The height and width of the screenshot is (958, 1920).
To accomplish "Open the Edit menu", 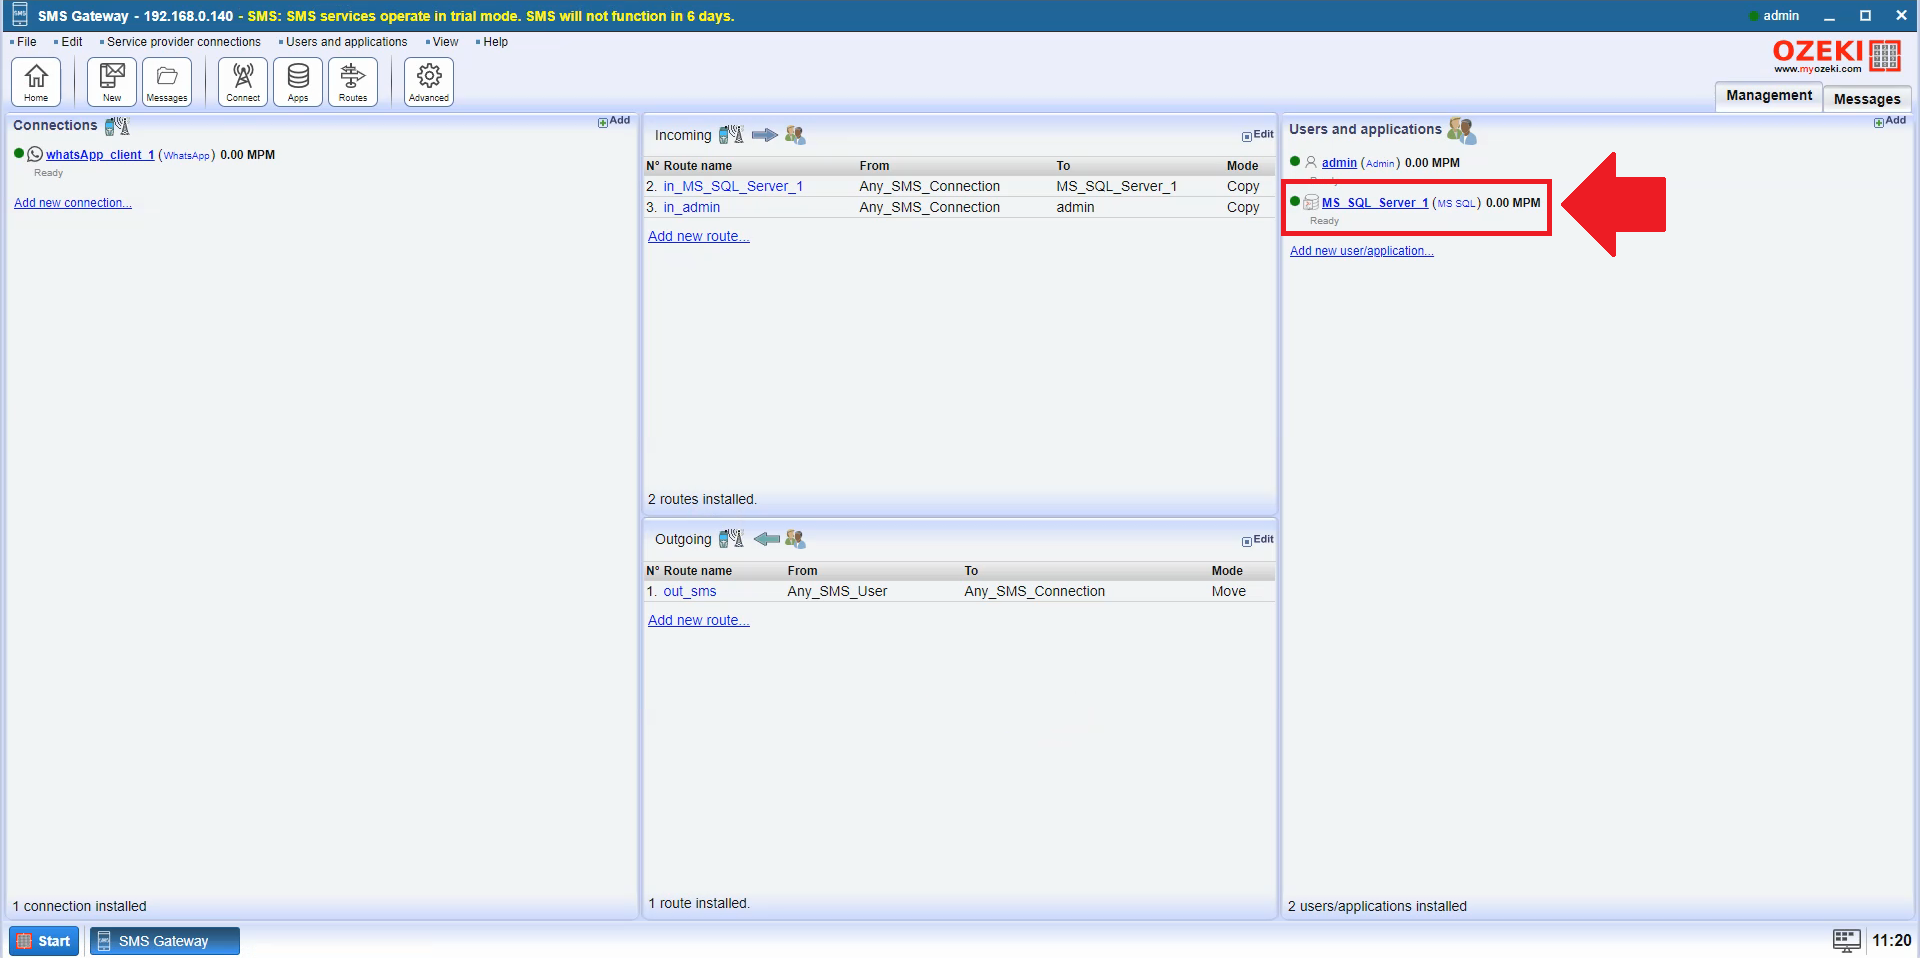I will coord(71,42).
